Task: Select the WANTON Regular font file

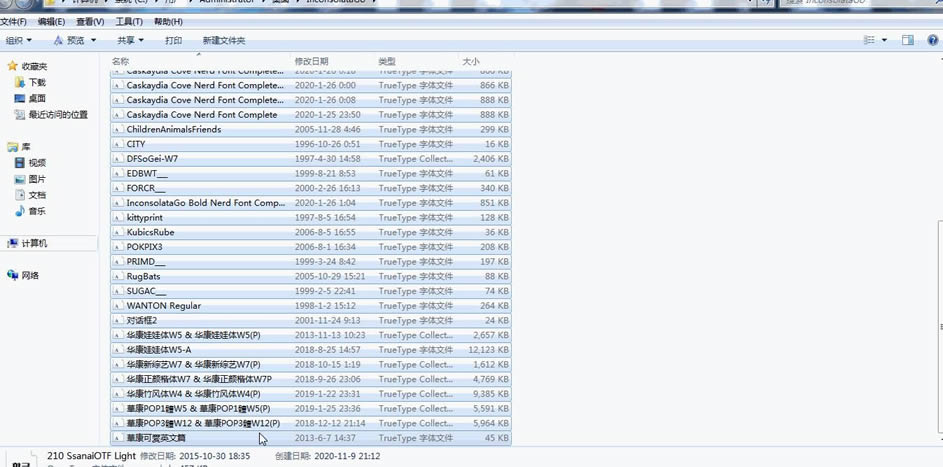Action: tap(163, 305)
